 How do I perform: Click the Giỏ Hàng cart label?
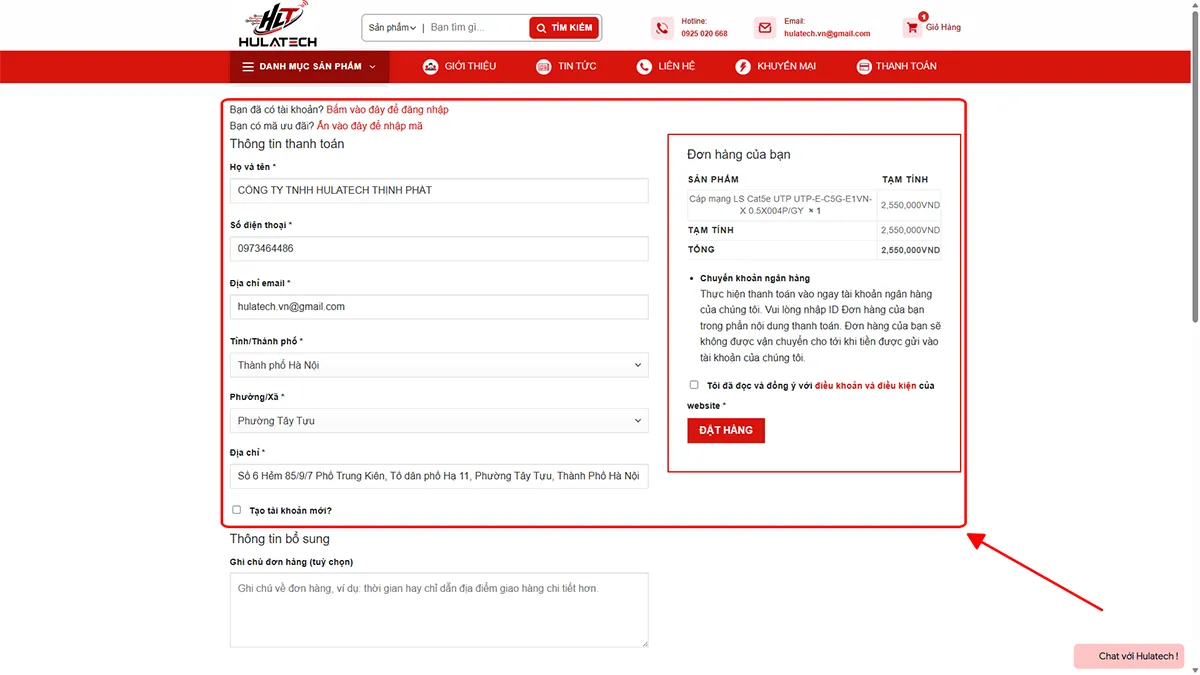point(943,28)
